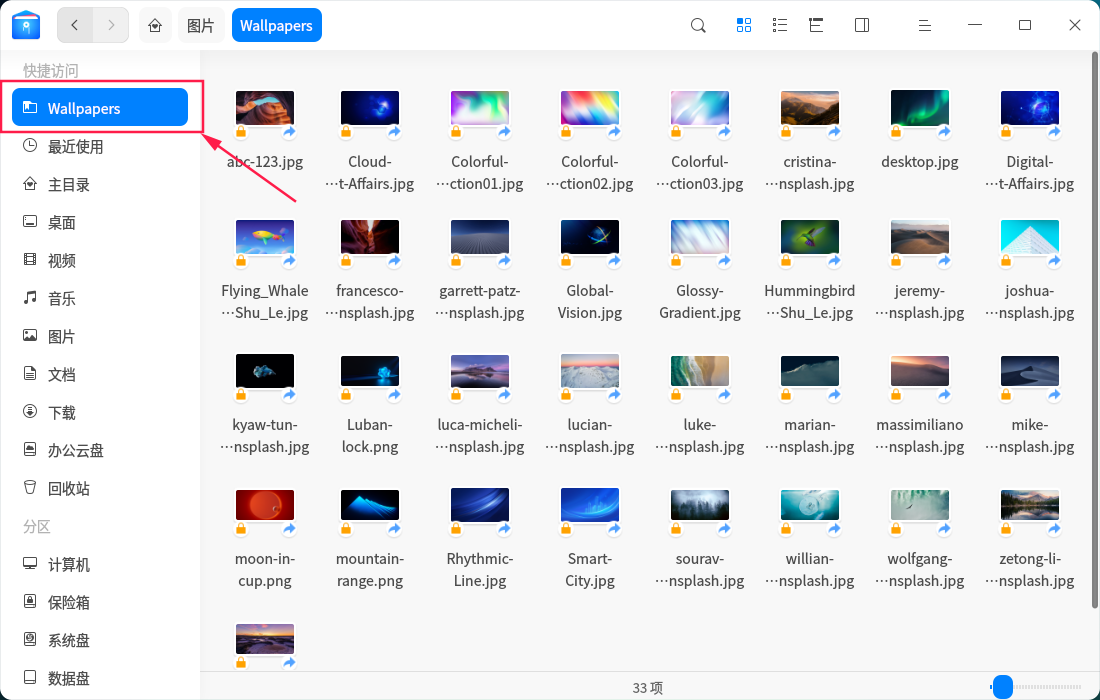Screen dimensions: 1100x700
Task: Select Cloud-…t-Affairs.jpg thumbnail
Action: (x=370, y=107)
